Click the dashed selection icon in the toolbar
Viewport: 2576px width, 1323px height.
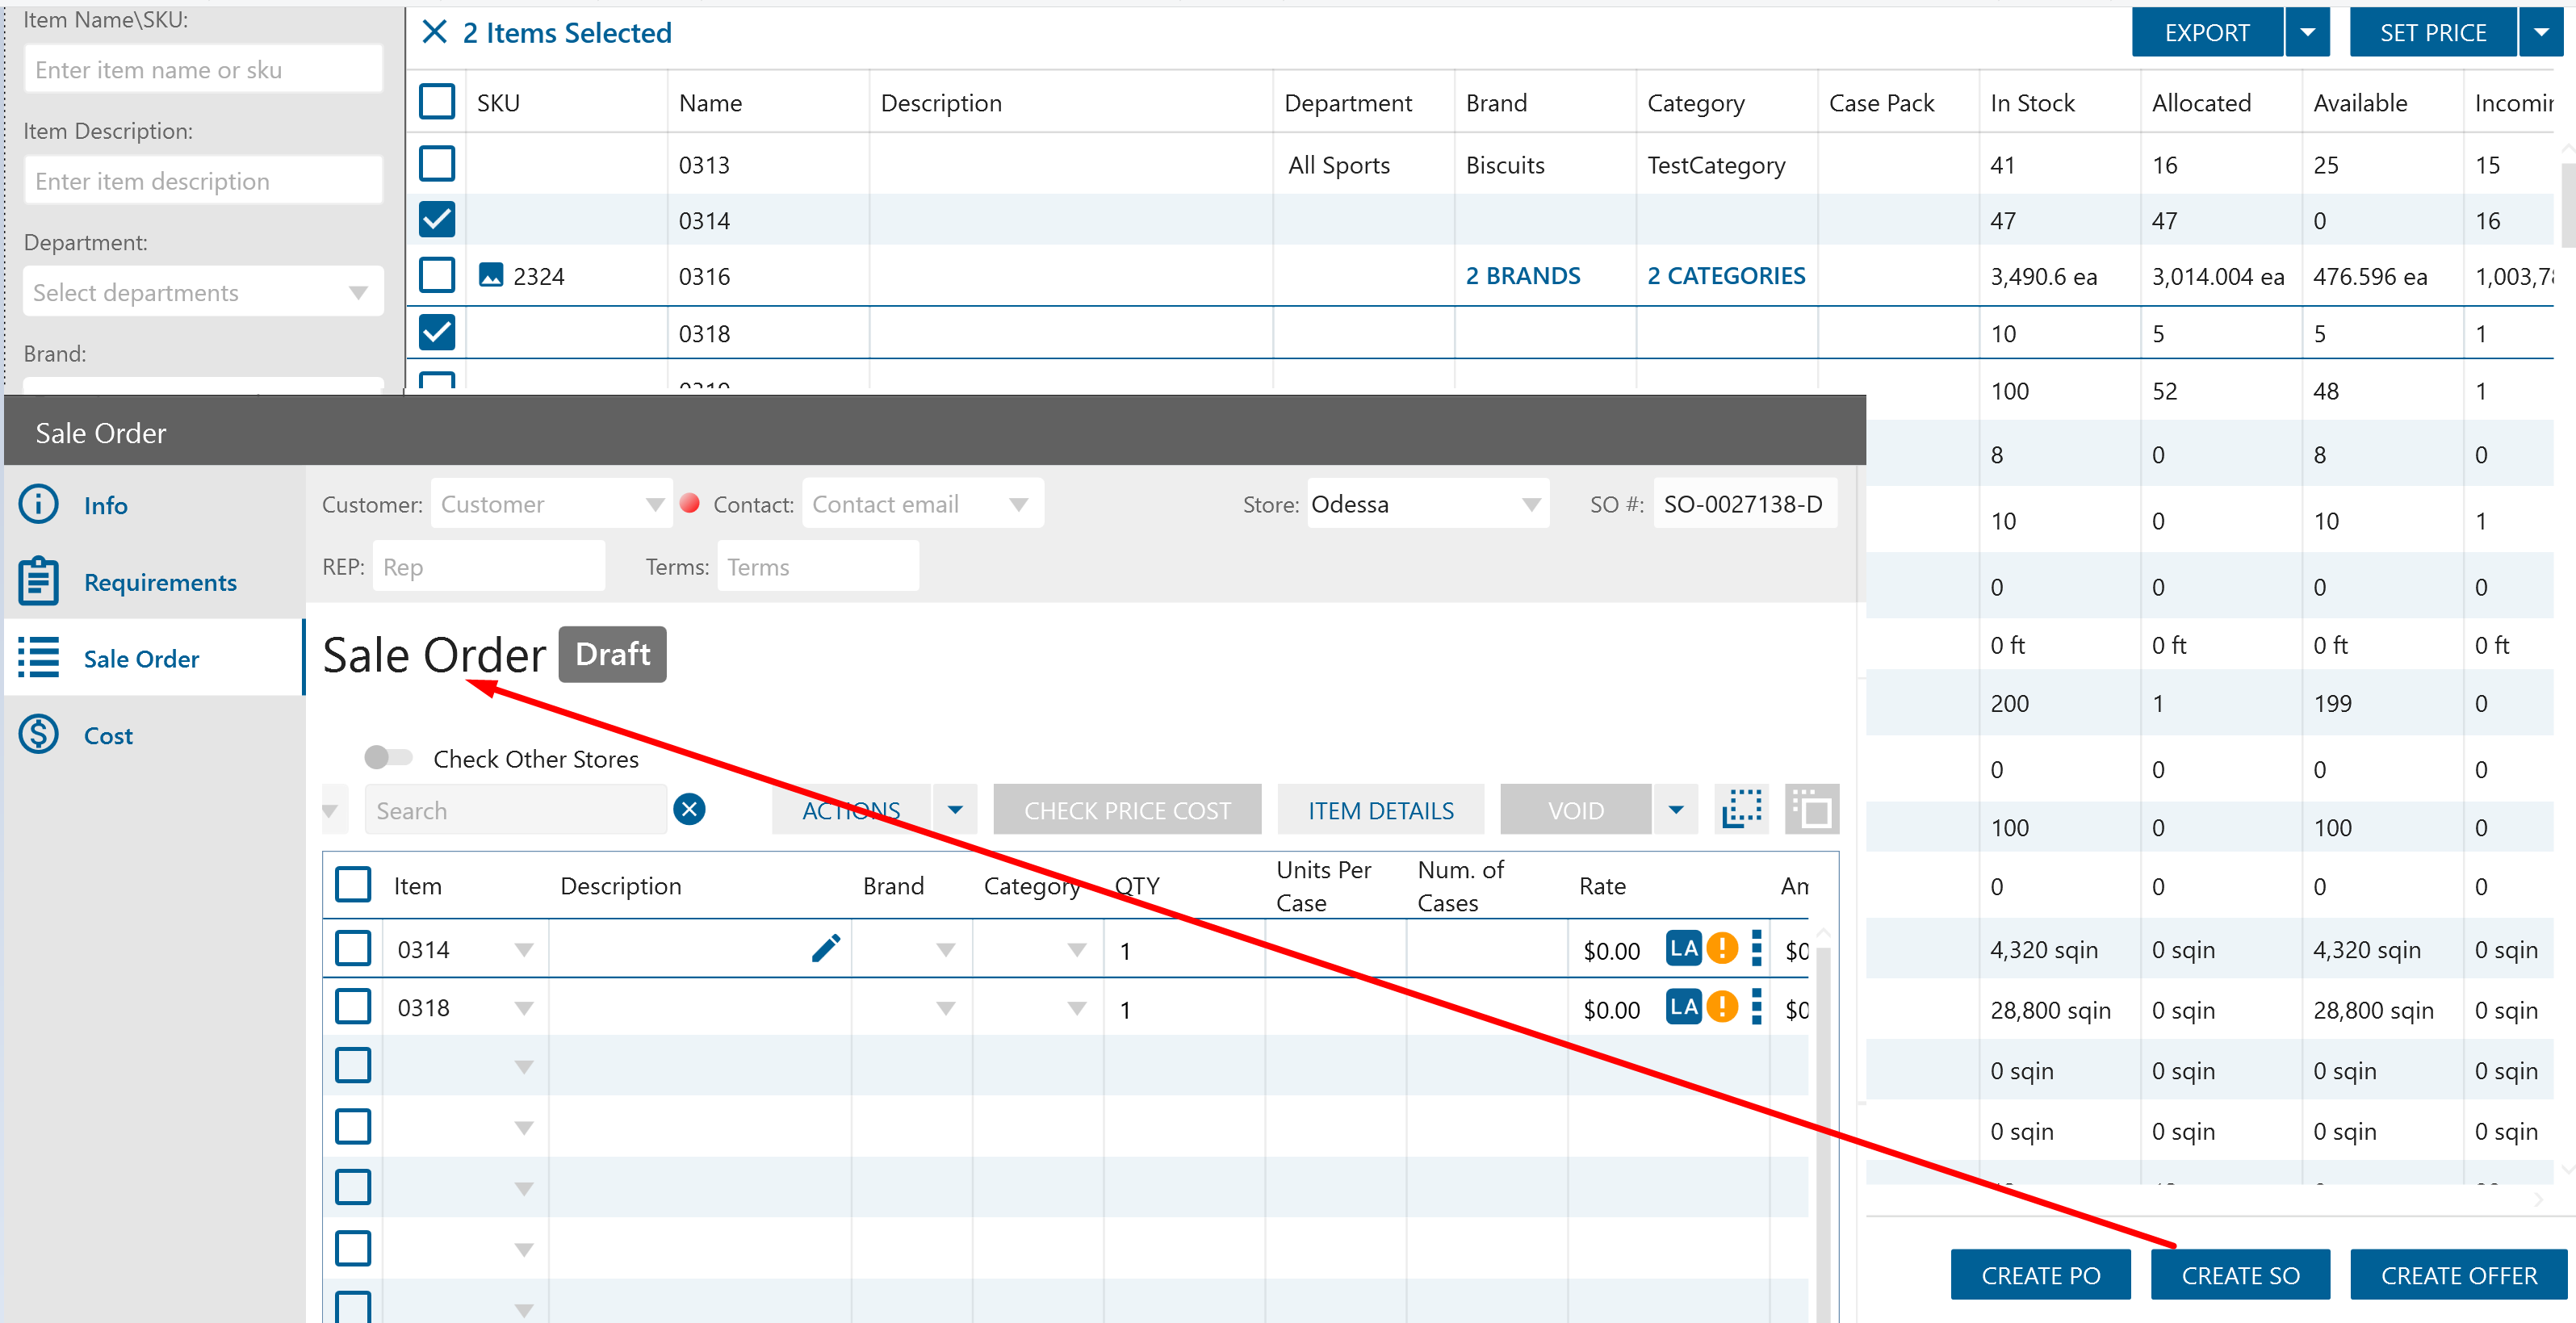[x=1742, y=809]
